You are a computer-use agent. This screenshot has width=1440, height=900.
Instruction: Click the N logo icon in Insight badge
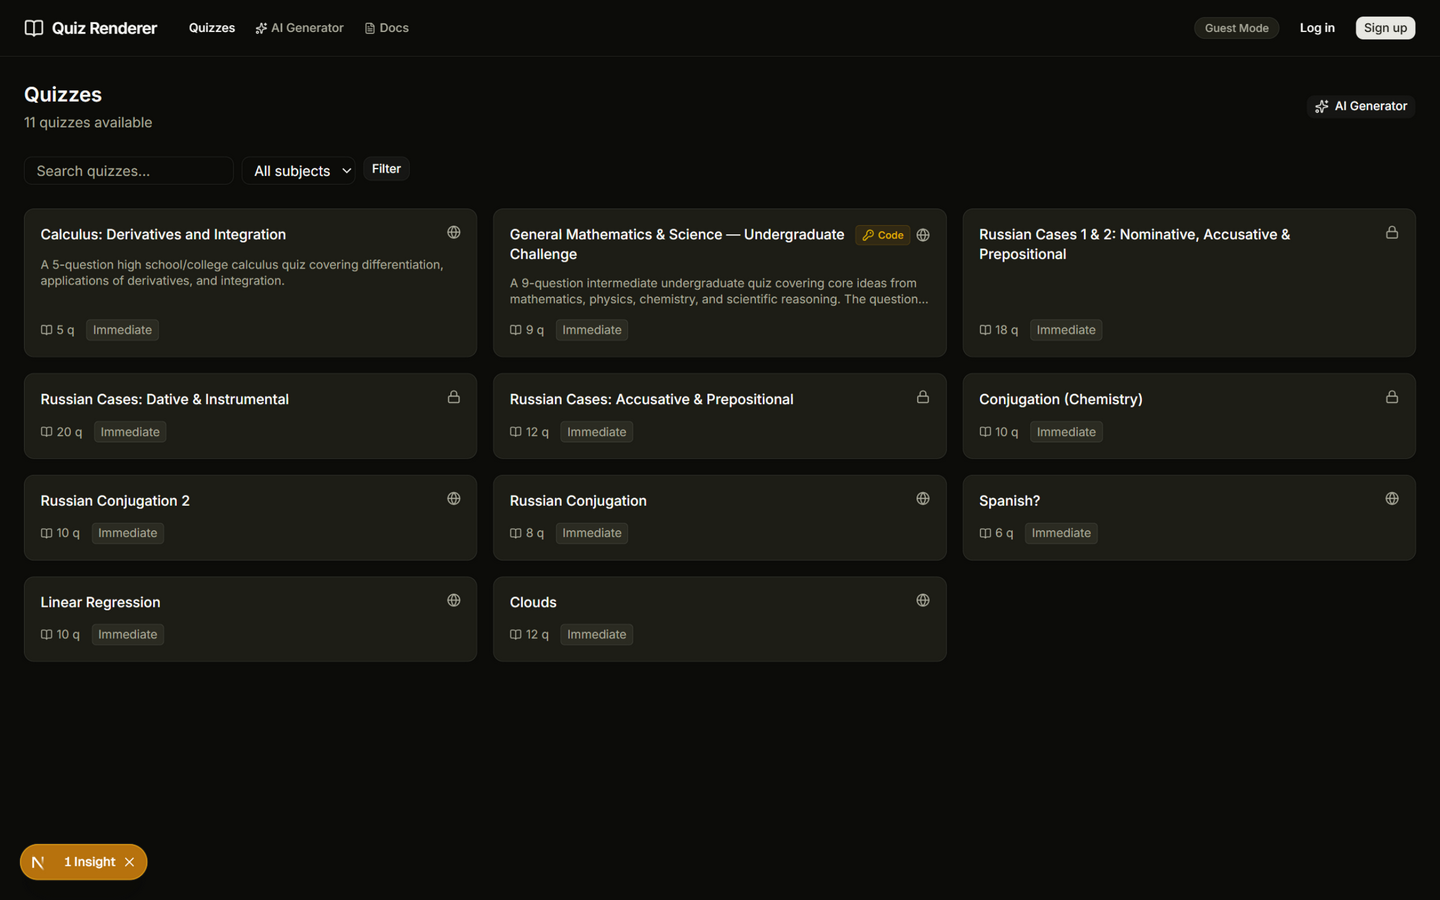coord(38,862)
